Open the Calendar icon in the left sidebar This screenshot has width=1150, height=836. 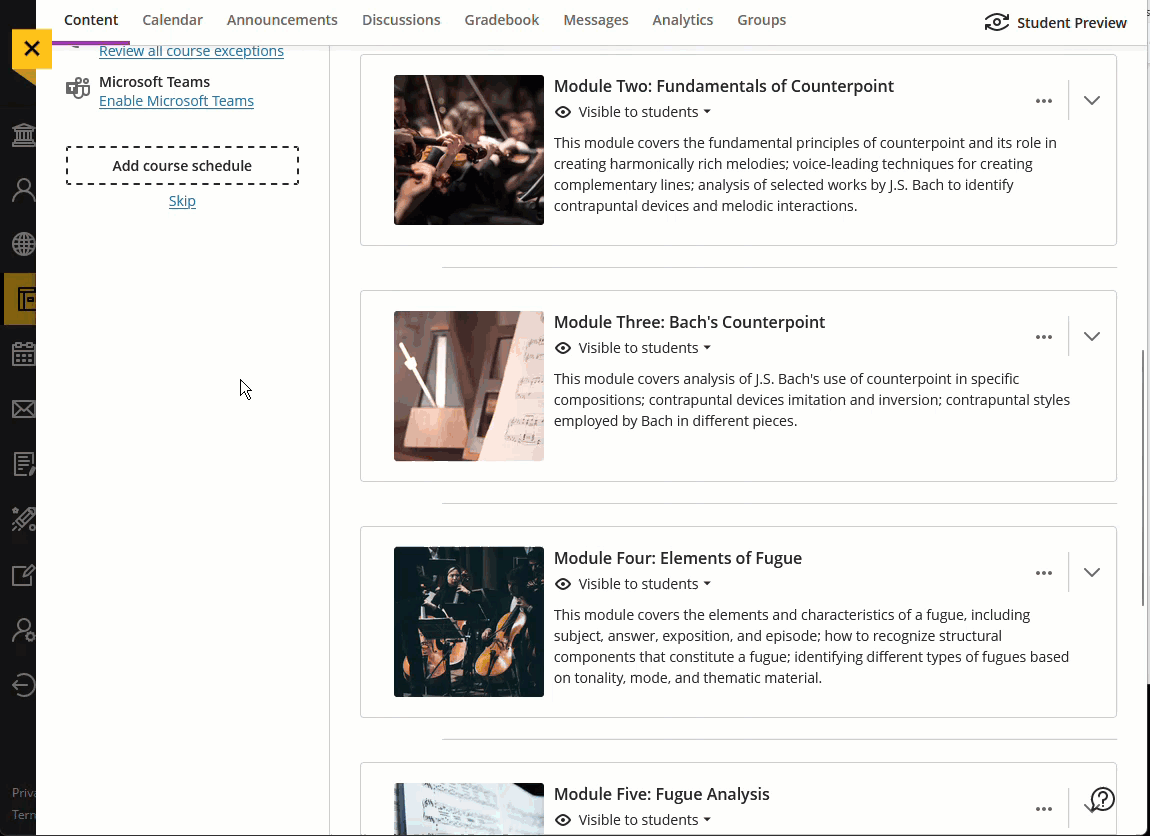click(23, 354)
